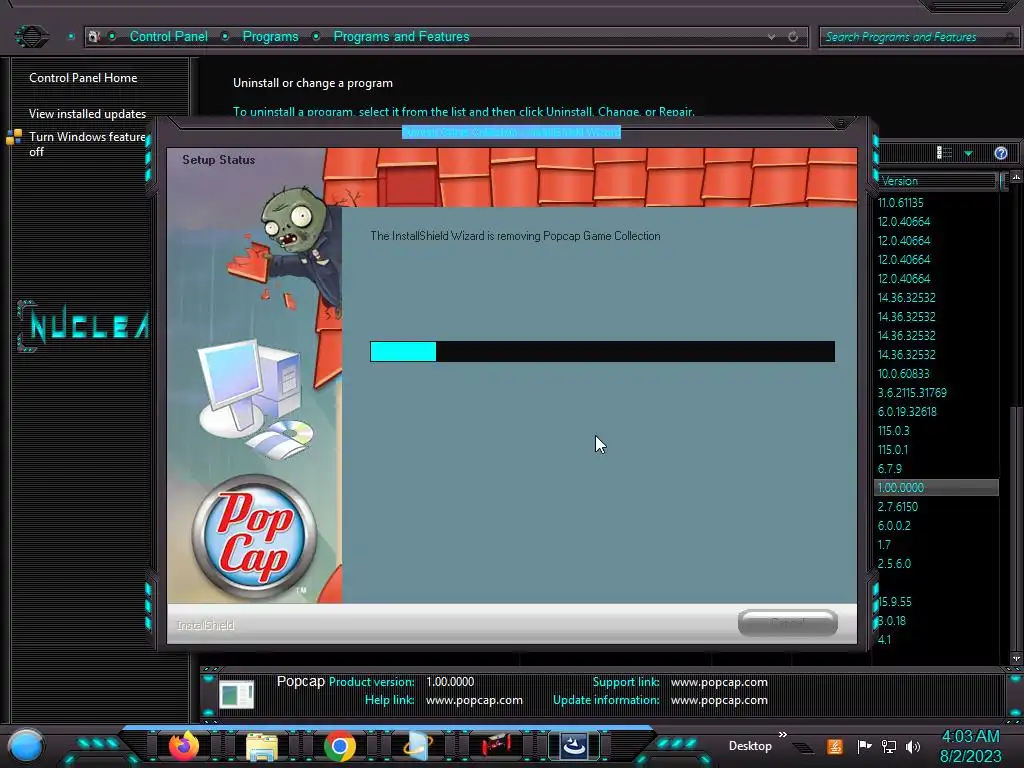Viewport: 1024px width, 768px height.
Task: Open the clock showing 4:03 AM
Action: click(x=970, y=746)
